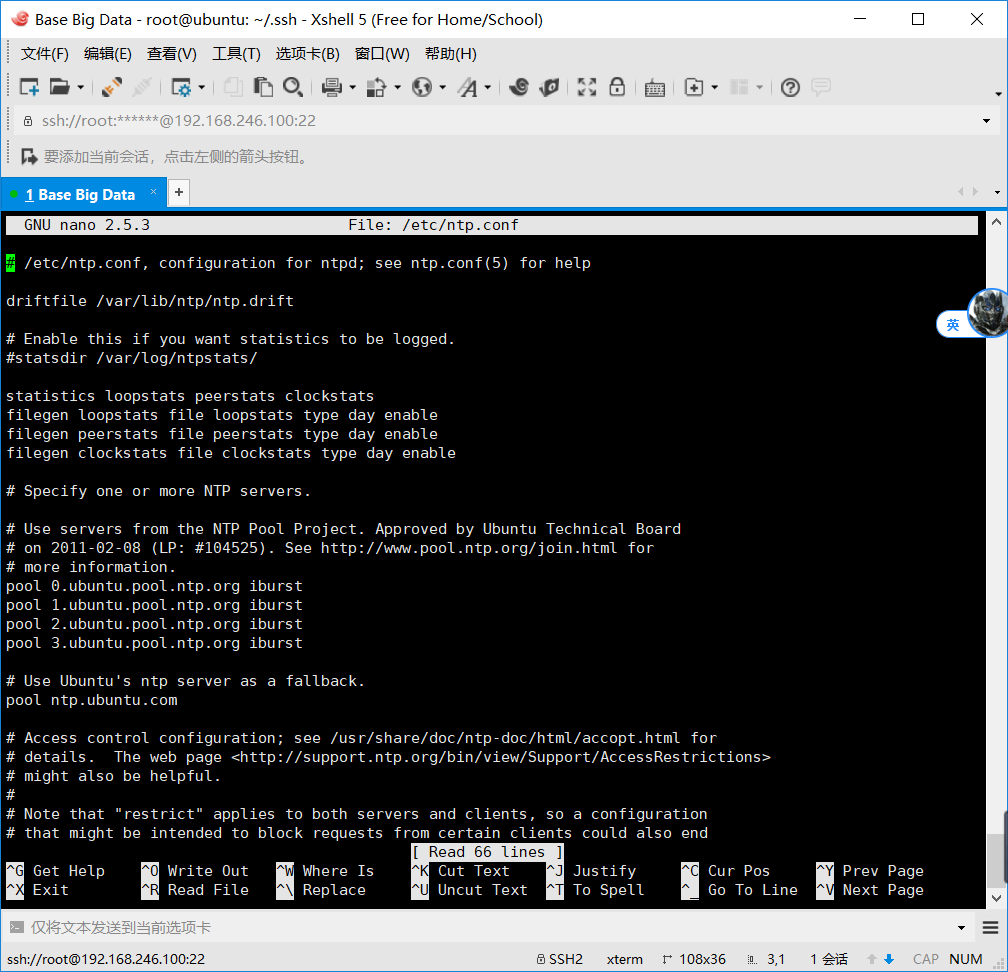
Task: Open session properties gear icon
Action: (x=181, y=87)
